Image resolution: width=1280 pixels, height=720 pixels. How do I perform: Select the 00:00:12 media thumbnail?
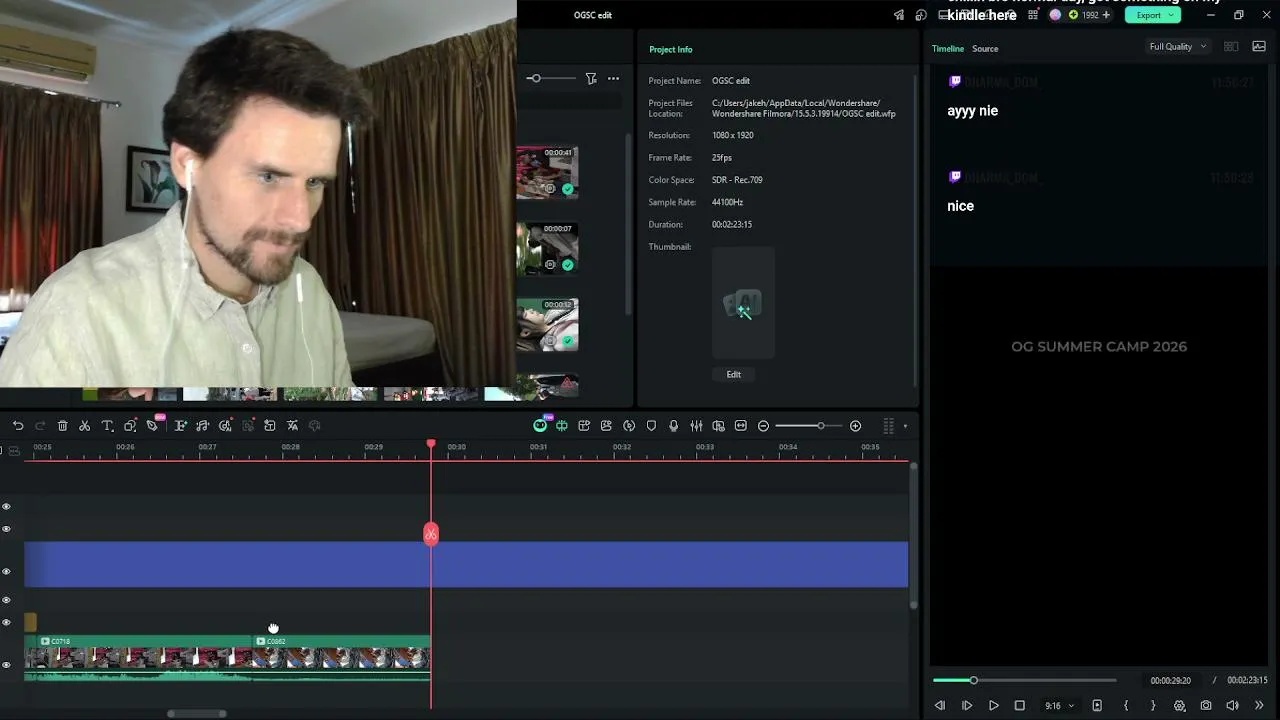click(547, 324)
